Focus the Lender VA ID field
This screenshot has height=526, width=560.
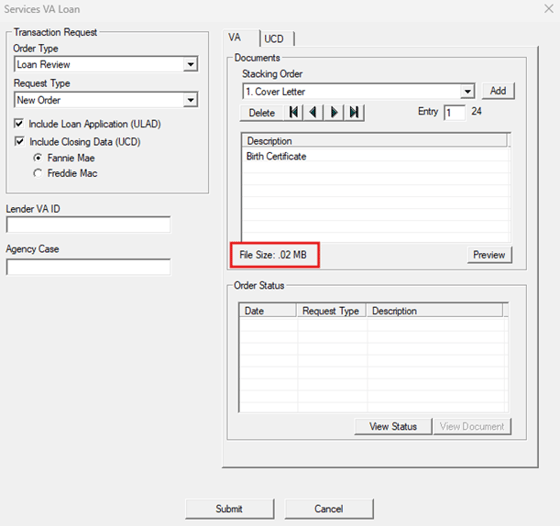point(88,225)
